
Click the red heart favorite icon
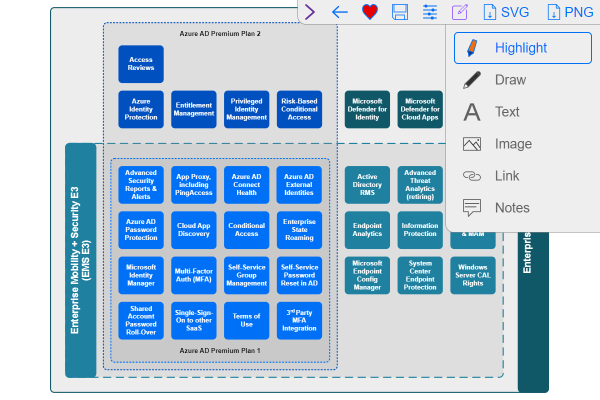[x=370, y=12]
